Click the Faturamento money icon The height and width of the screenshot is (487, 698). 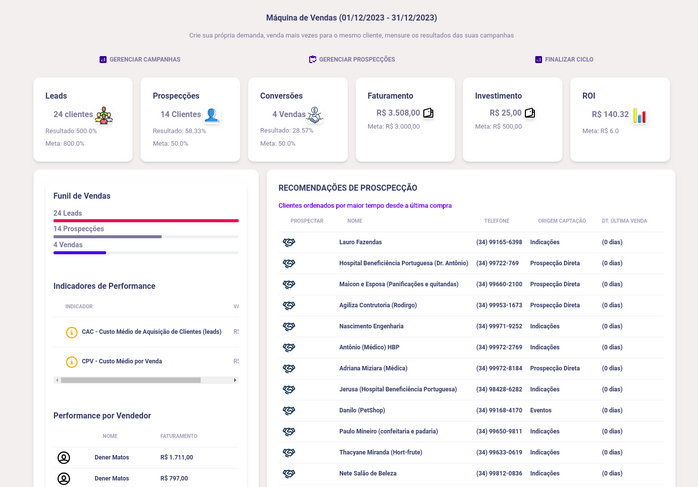(428, 113)
